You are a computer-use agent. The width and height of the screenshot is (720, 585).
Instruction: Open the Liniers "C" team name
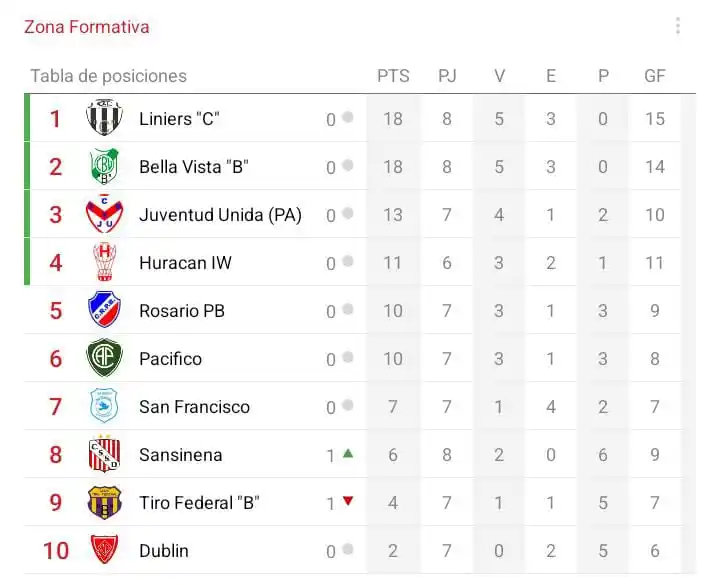pyautogui.click(x=180, y=119)
